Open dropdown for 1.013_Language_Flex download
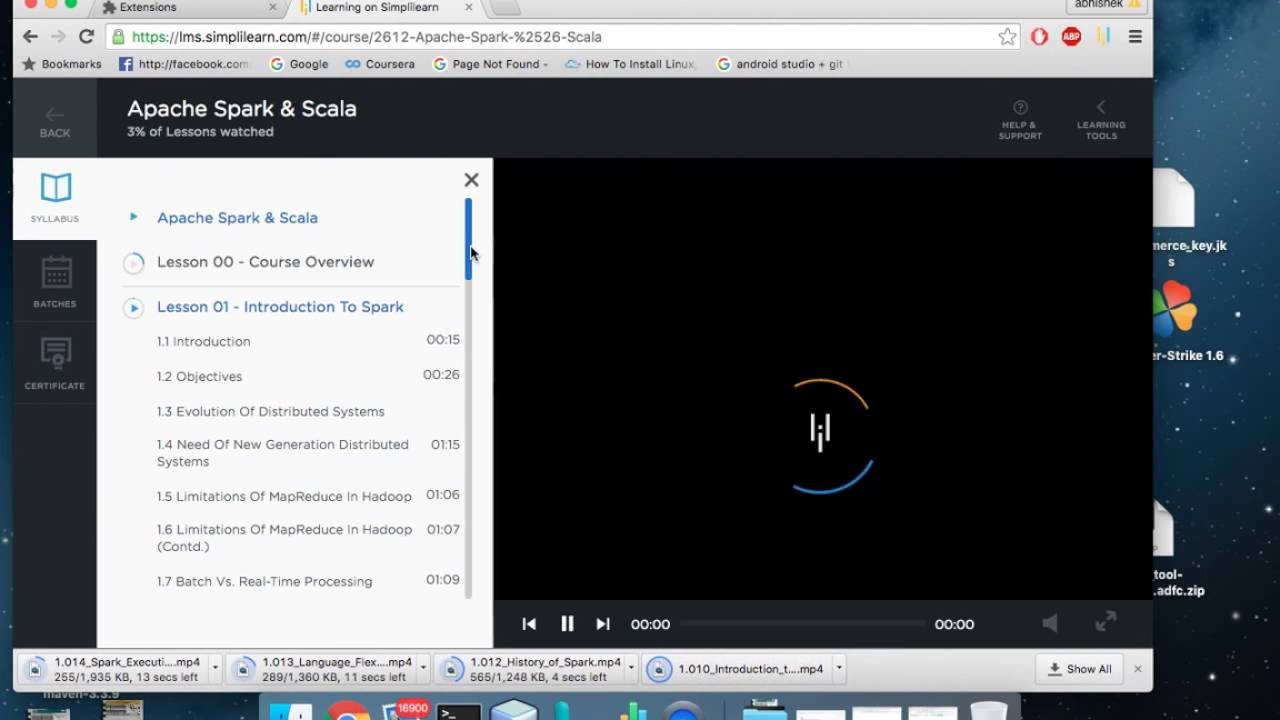Image resolution: width=1280 pixels, height=720 pixels. (424, 668)
